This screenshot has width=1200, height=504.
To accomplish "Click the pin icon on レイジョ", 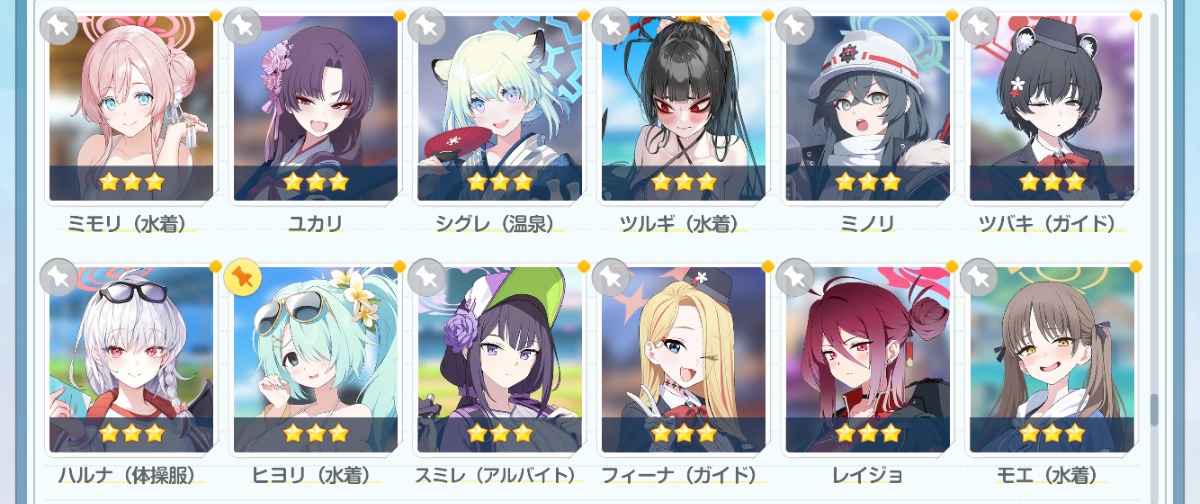I will click(x=795, y=277).
